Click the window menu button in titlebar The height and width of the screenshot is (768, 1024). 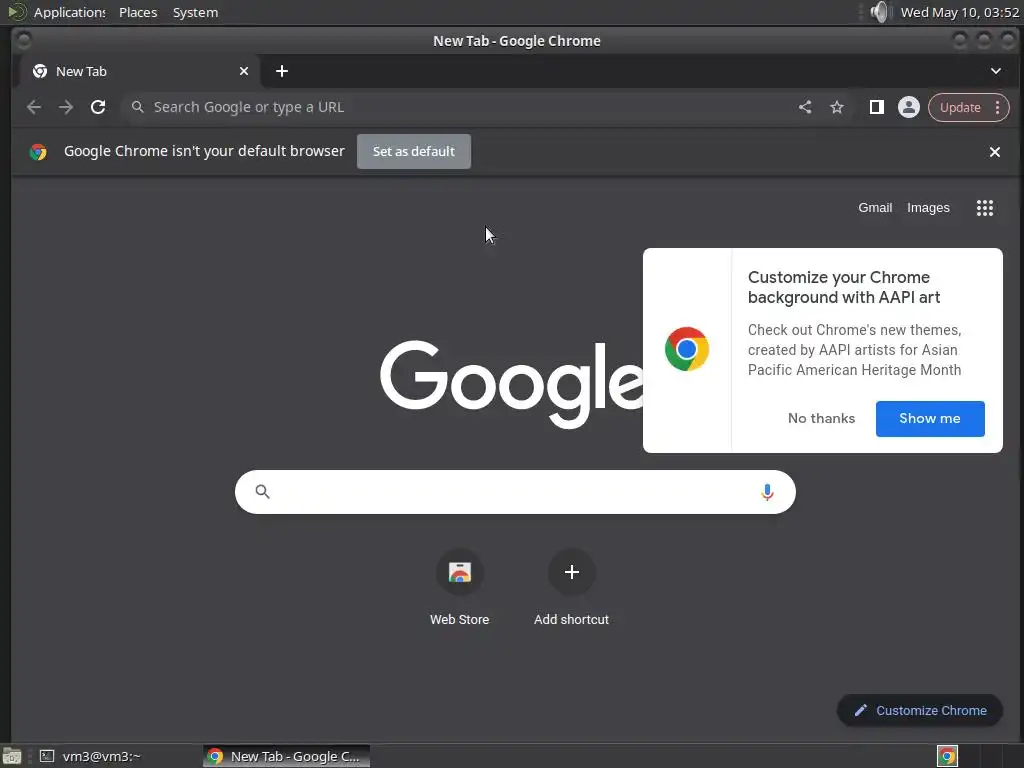tap(24, 40)
